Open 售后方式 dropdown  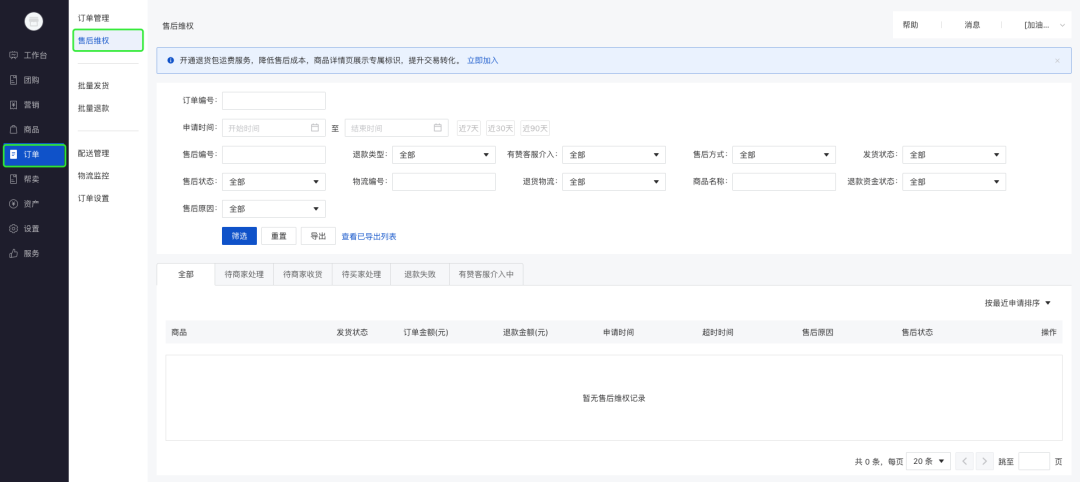(x=784, y=155)
